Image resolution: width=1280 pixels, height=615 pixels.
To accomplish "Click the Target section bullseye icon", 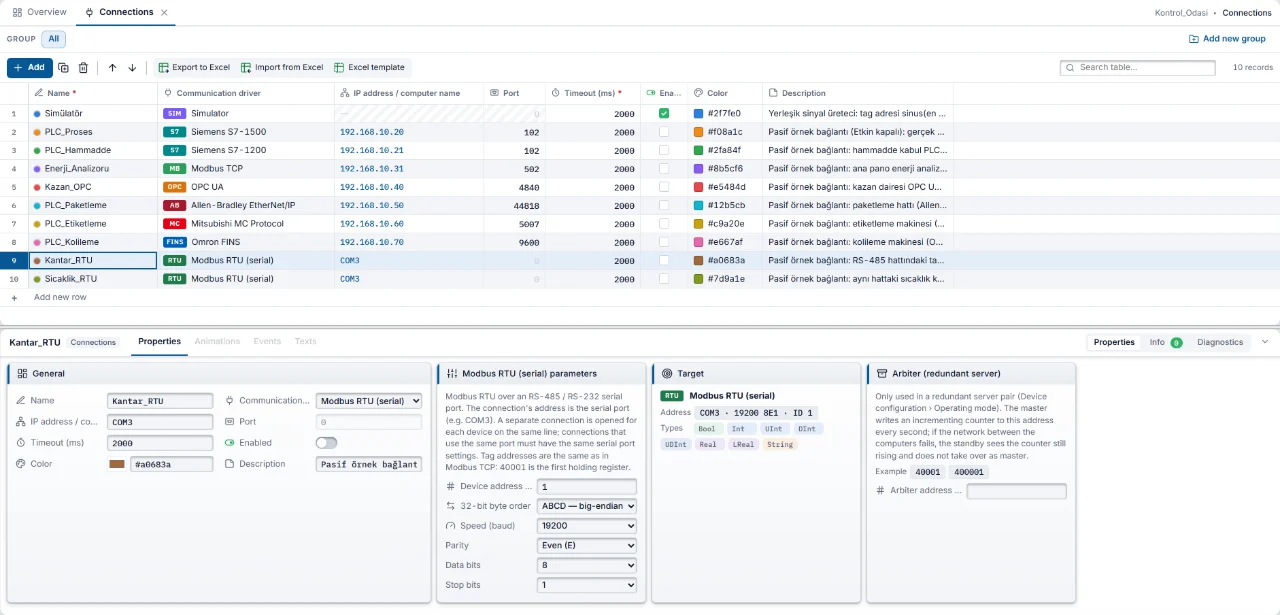I will click(667, 373).
